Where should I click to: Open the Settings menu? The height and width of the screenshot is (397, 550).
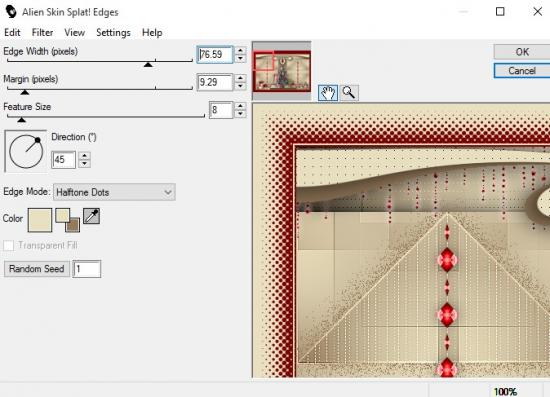[113, 33]
